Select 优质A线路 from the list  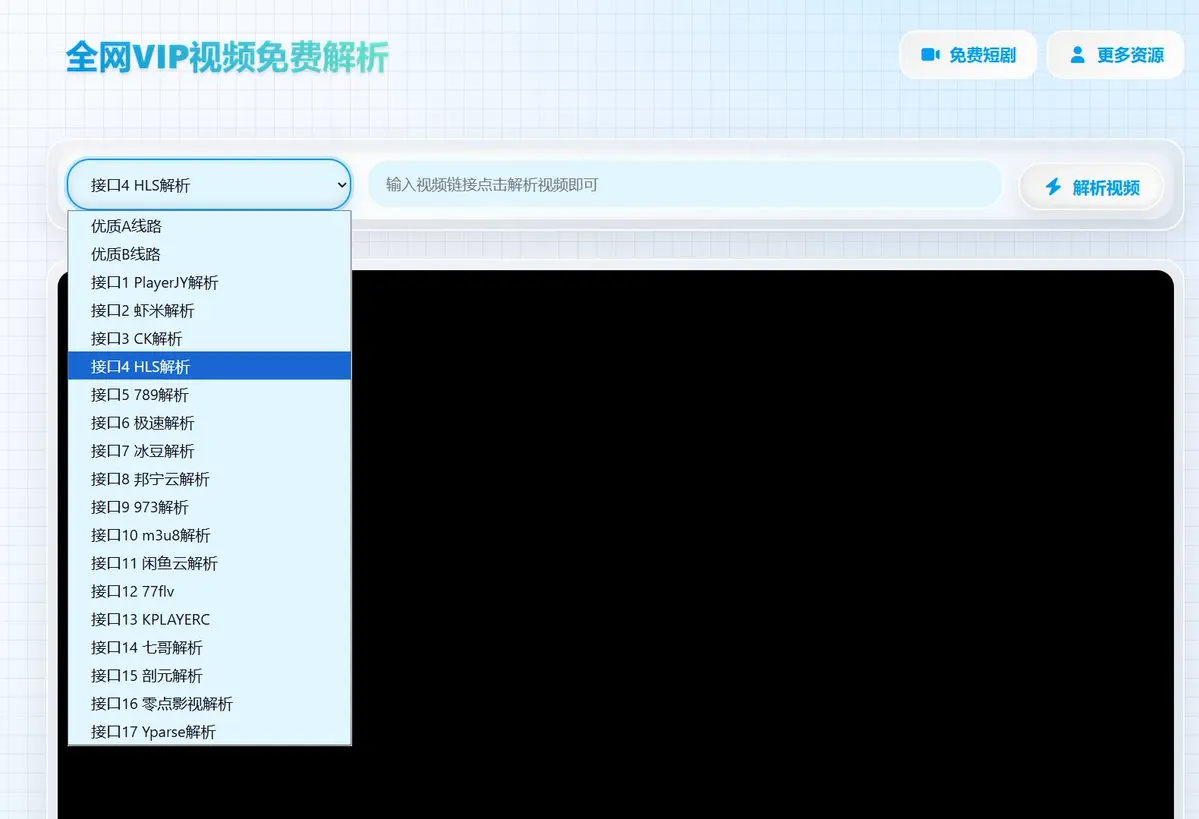pyautogui.click(x=210, y=226)
